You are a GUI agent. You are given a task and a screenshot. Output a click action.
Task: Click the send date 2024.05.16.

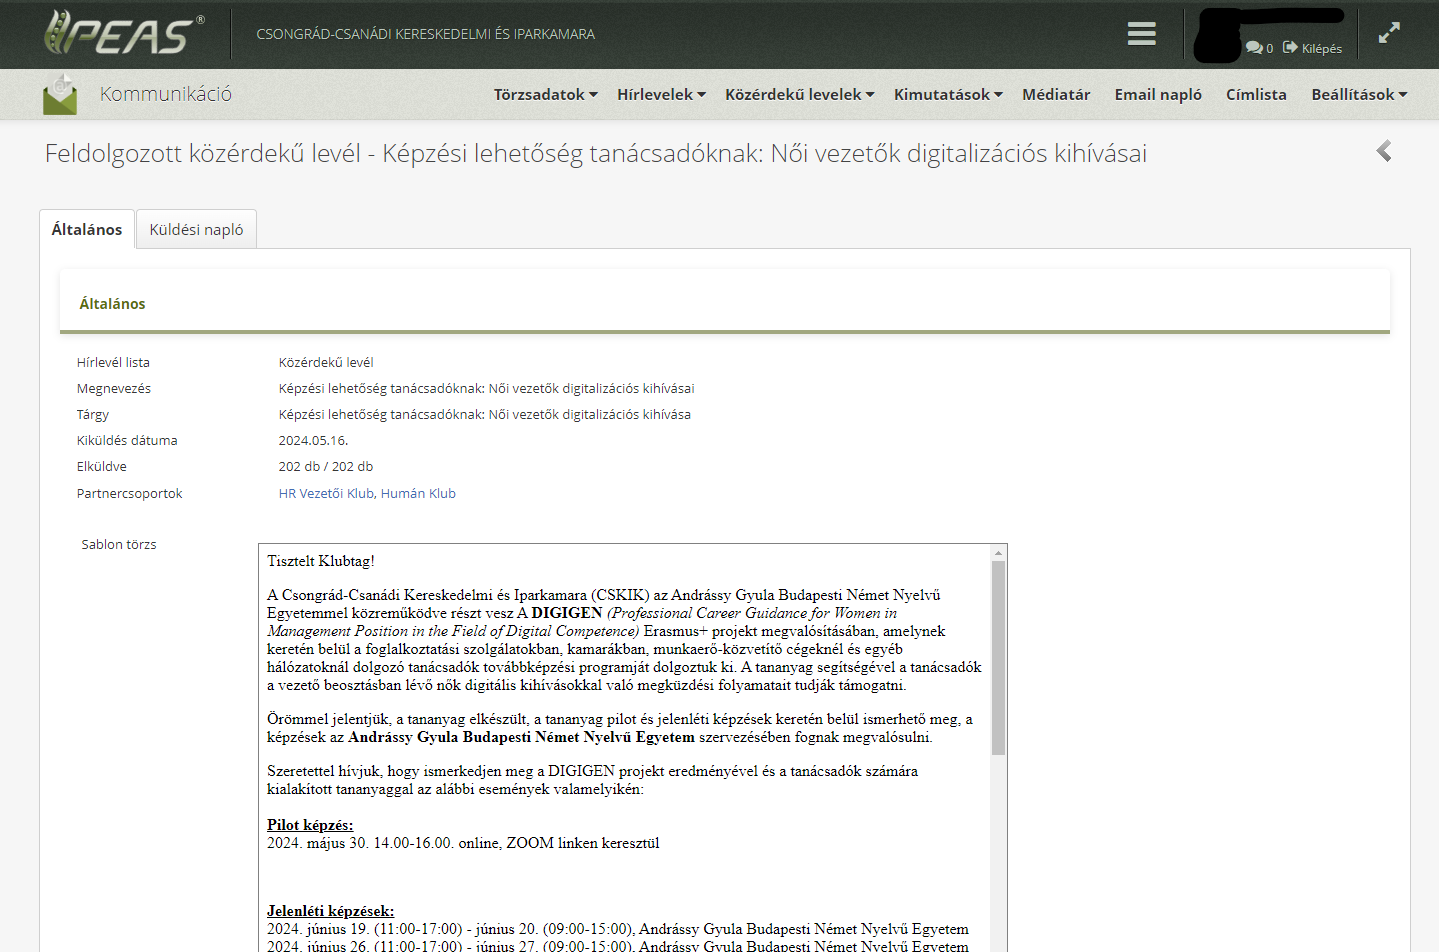pos(313,440)
